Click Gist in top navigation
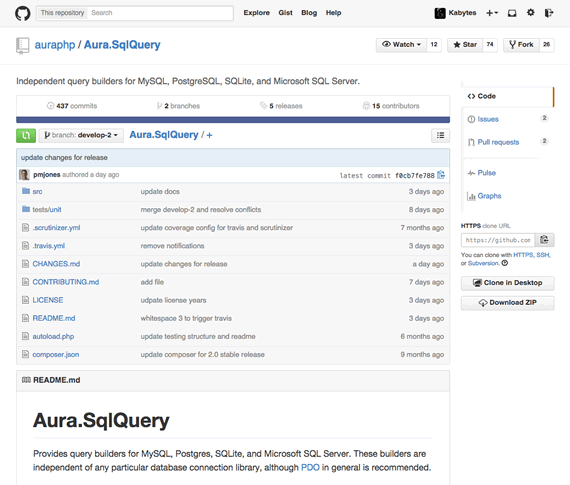Image resolution: width=570 pixels, height=485 pixels. 285,13
